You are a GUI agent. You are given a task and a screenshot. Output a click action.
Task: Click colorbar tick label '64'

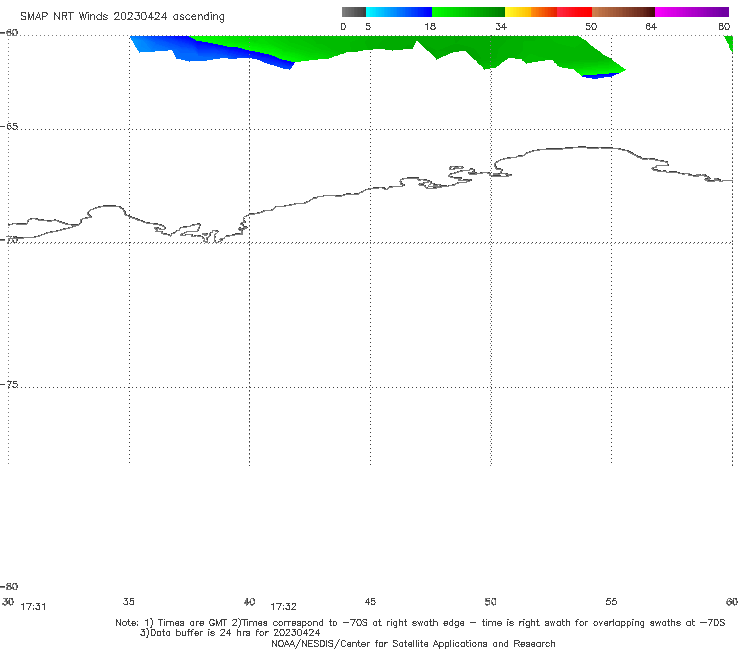point(651,26)
